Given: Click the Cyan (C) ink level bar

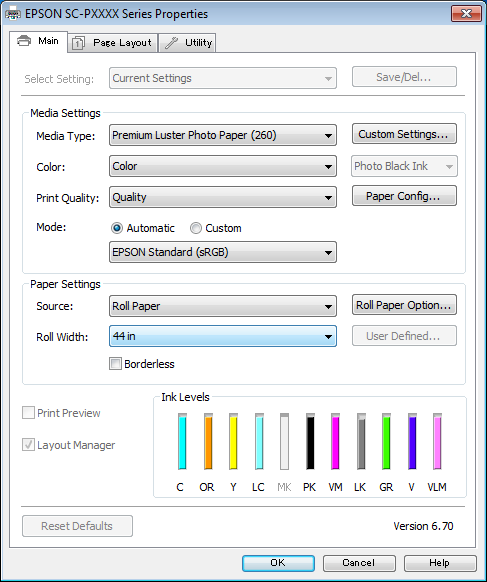Looking at the screenshot, I should [182, 441].
